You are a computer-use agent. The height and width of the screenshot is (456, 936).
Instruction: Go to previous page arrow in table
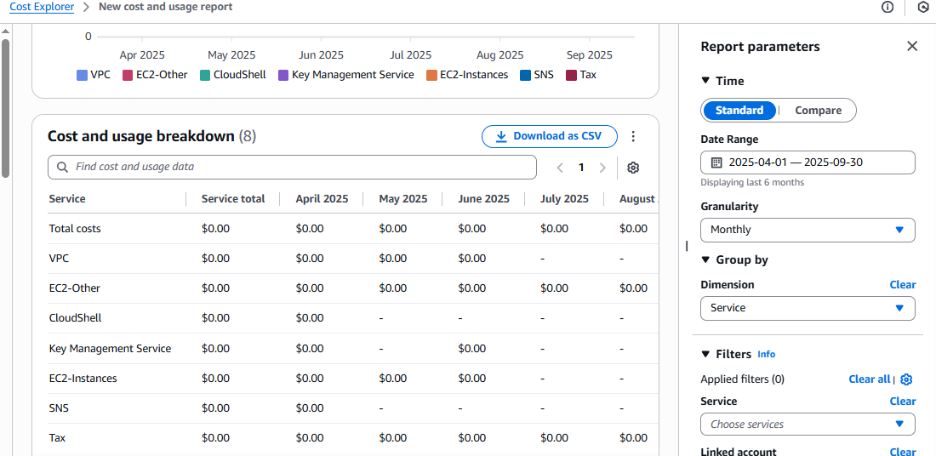pos(560,167)
